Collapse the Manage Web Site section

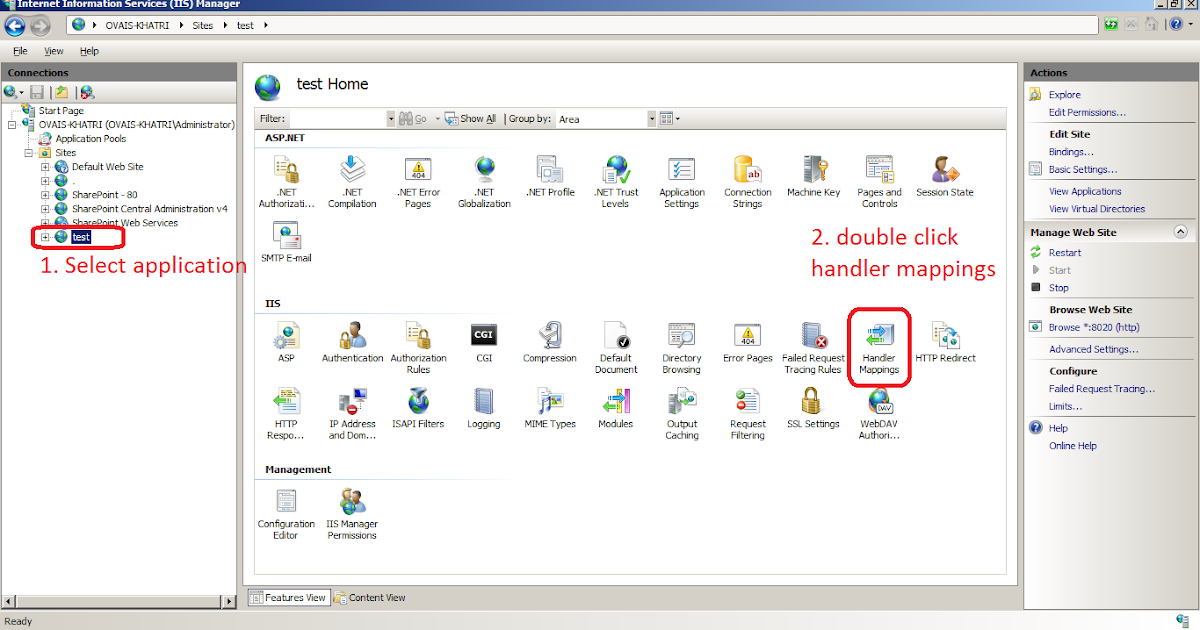click(x=1180, y=231)
